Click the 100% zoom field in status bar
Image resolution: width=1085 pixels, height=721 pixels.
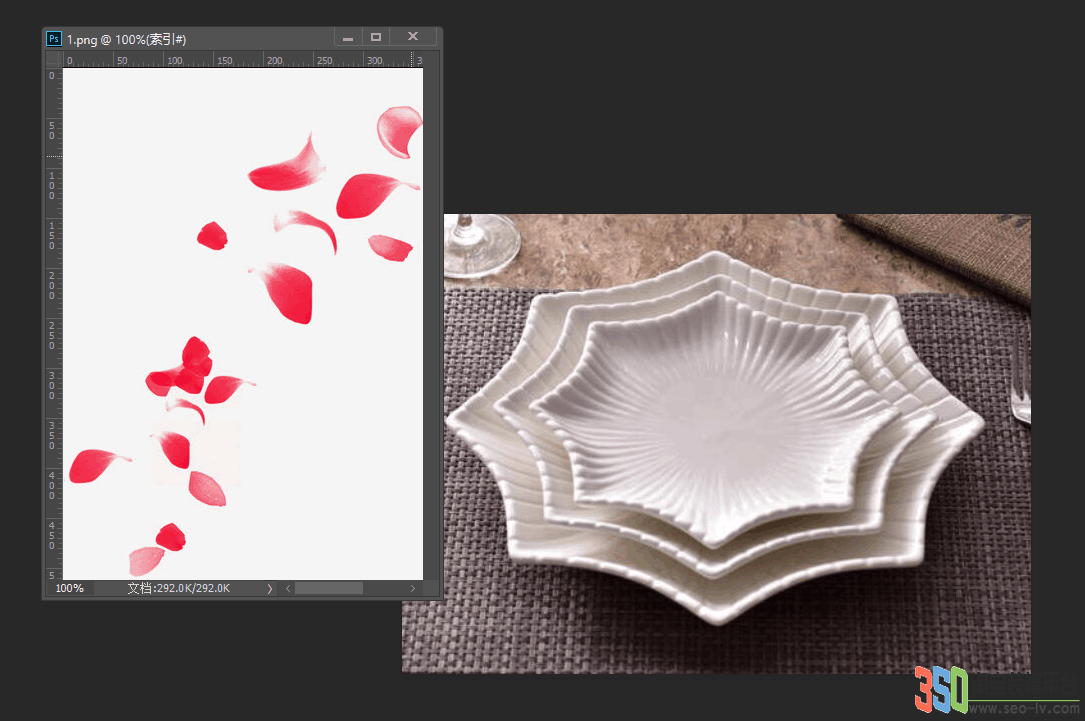pos(70,588)
